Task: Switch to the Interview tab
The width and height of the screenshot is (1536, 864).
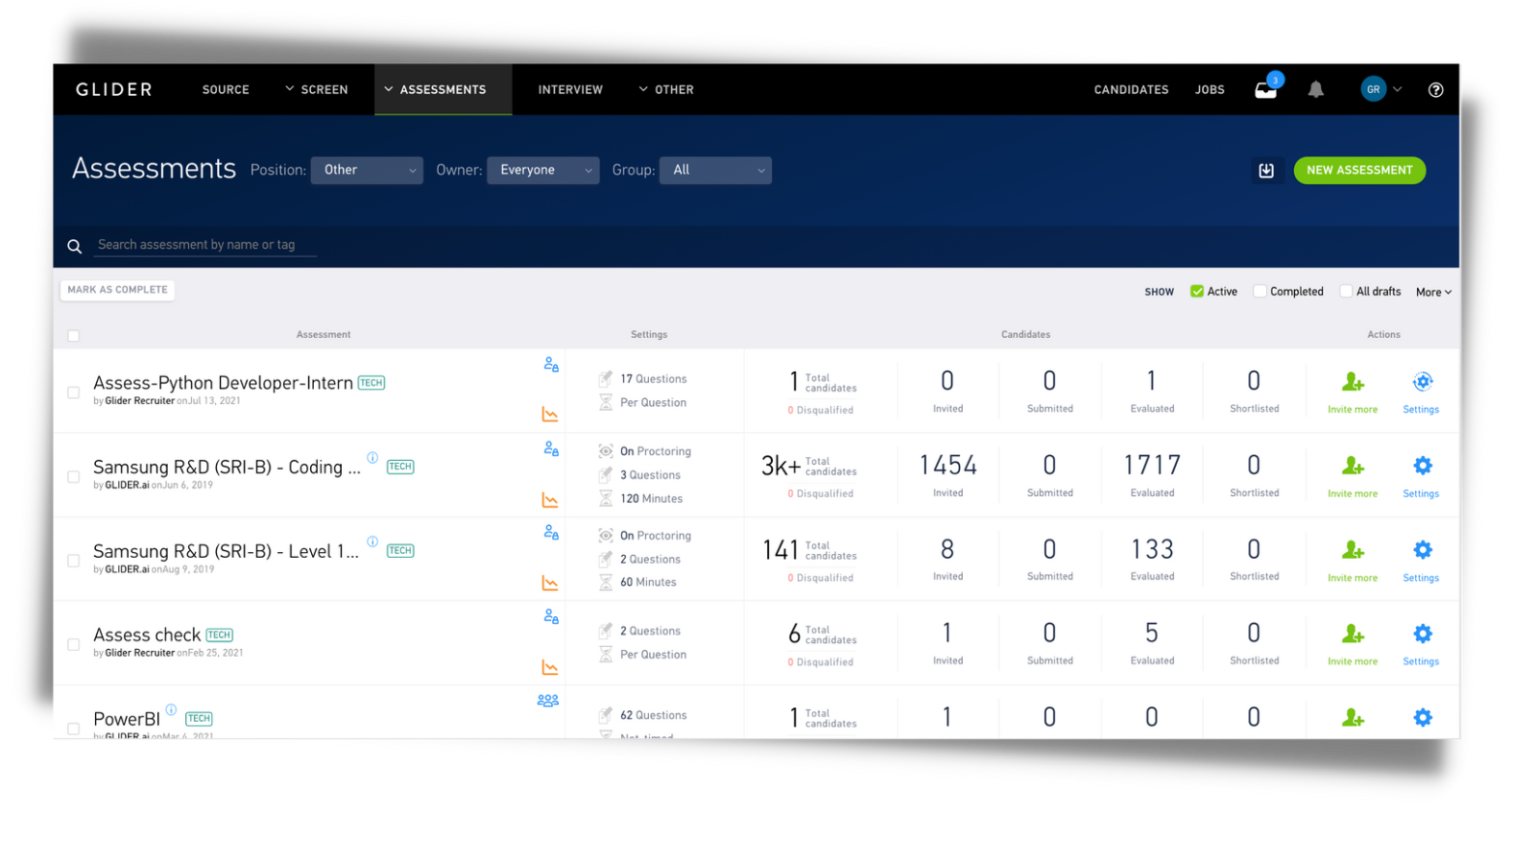Action: click(x=570, y=89)
